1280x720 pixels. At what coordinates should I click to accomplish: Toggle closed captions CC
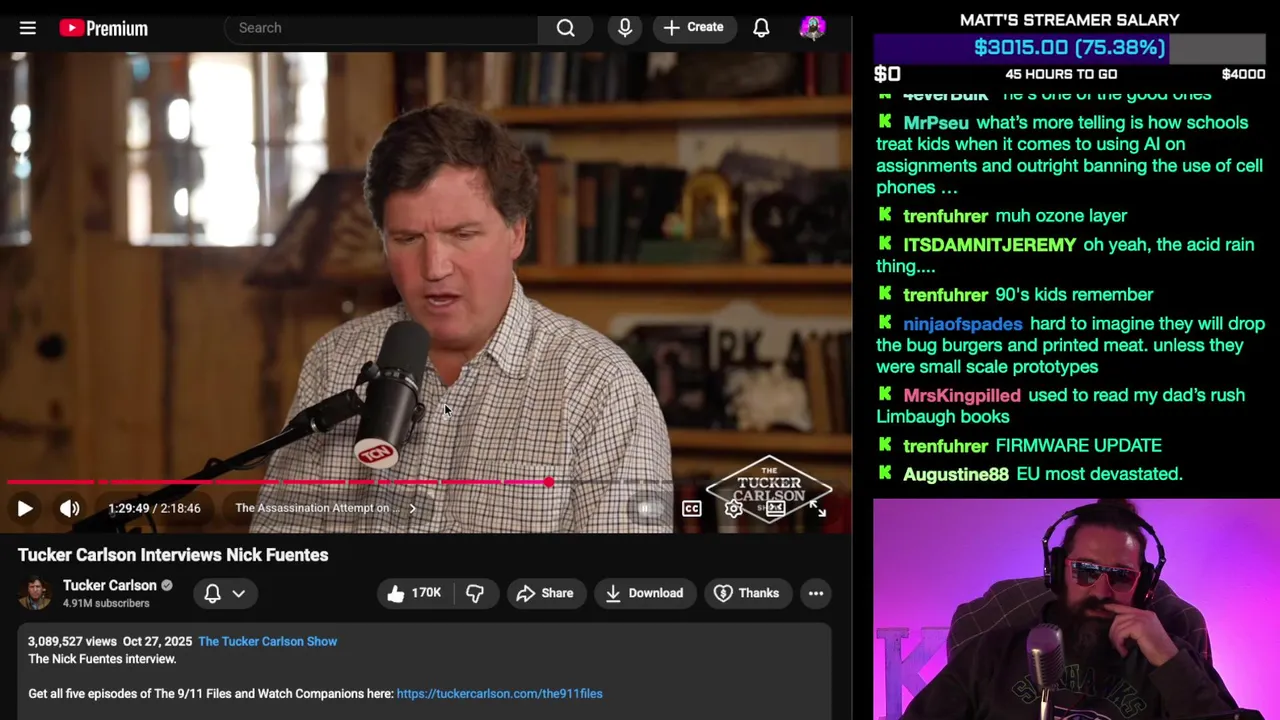691,508
